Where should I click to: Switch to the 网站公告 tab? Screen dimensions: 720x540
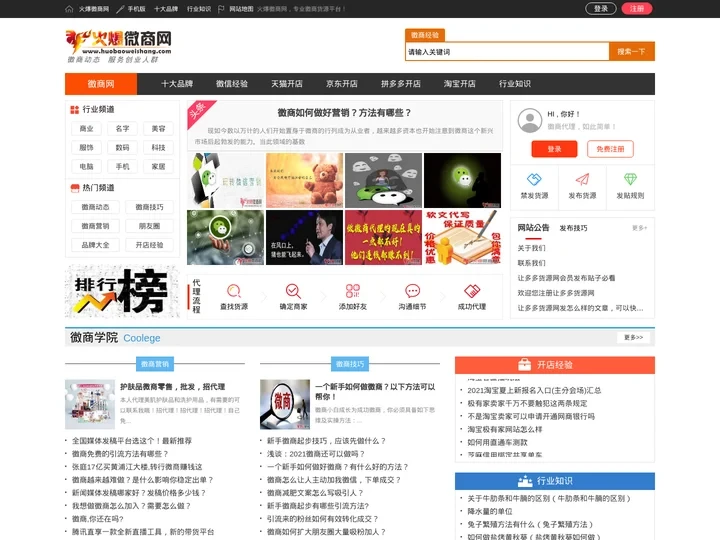tap(534, 228)
